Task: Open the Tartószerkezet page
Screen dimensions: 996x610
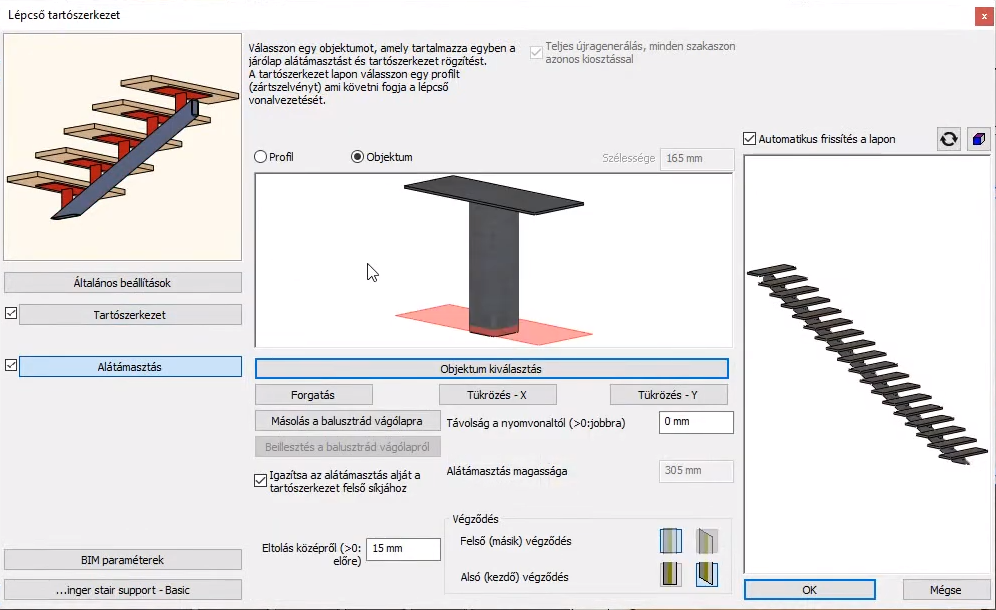Action: point(130,315)
